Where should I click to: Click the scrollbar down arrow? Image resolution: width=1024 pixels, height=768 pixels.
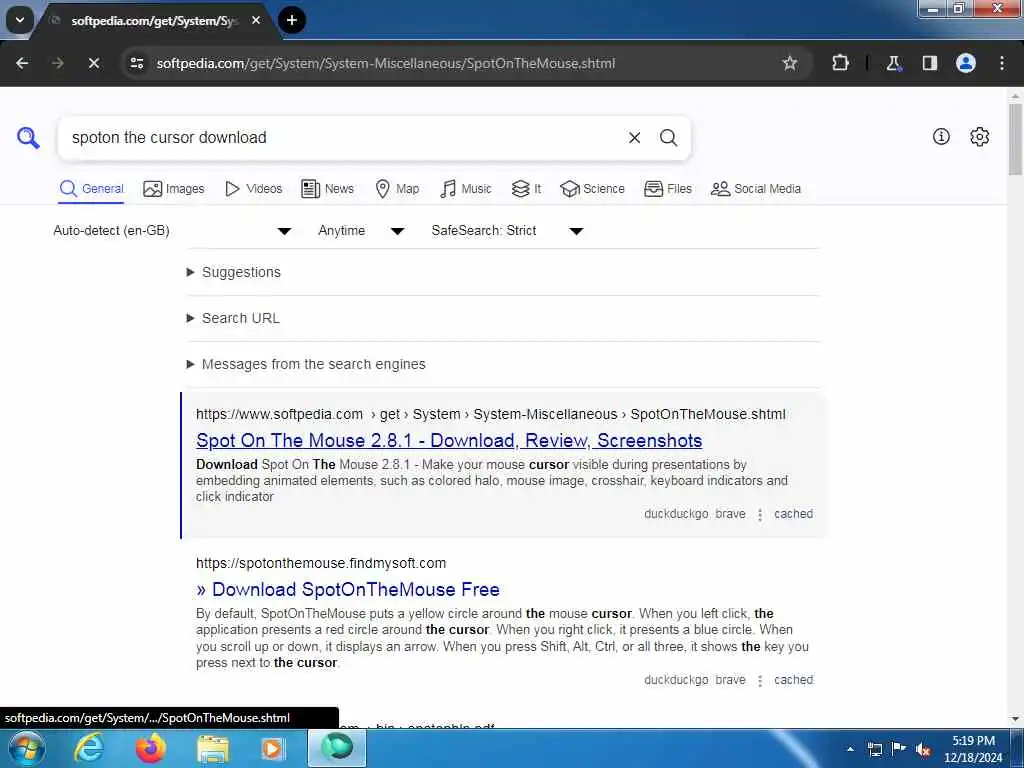[x=1015, y=719]
